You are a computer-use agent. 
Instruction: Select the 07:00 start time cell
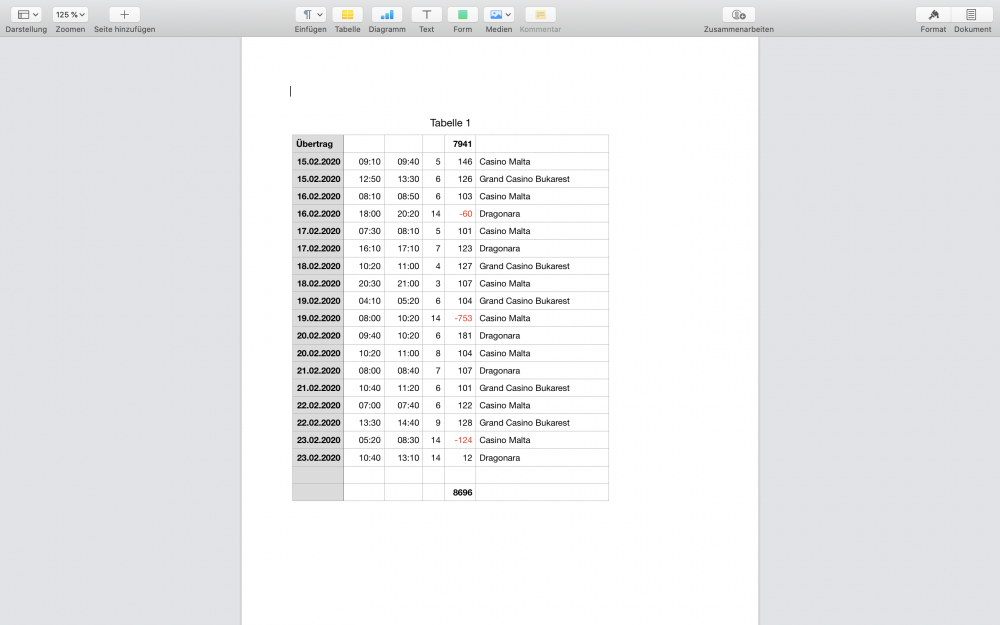tap(364, 405)
